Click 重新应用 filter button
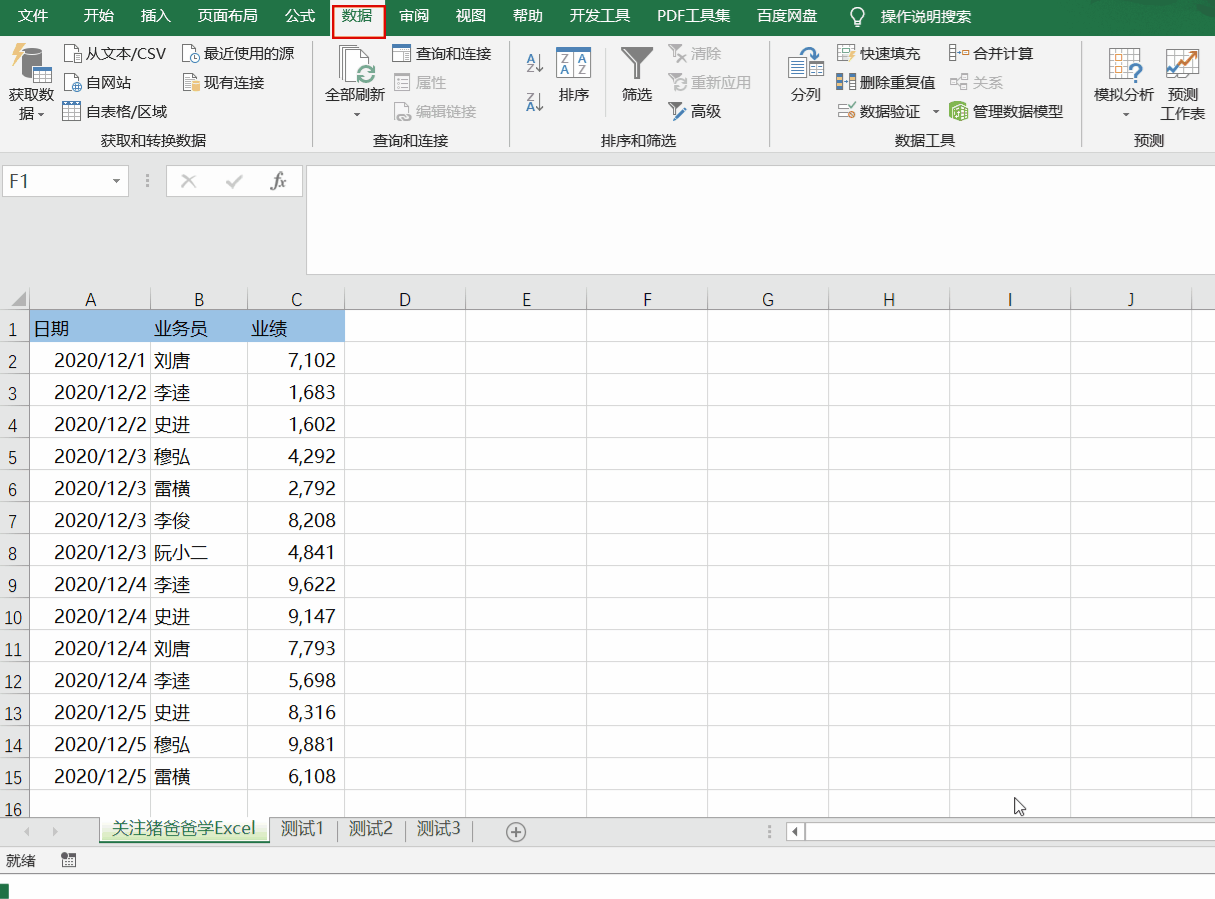This screenshot has height=899, width=1215. tap(709, 82)
